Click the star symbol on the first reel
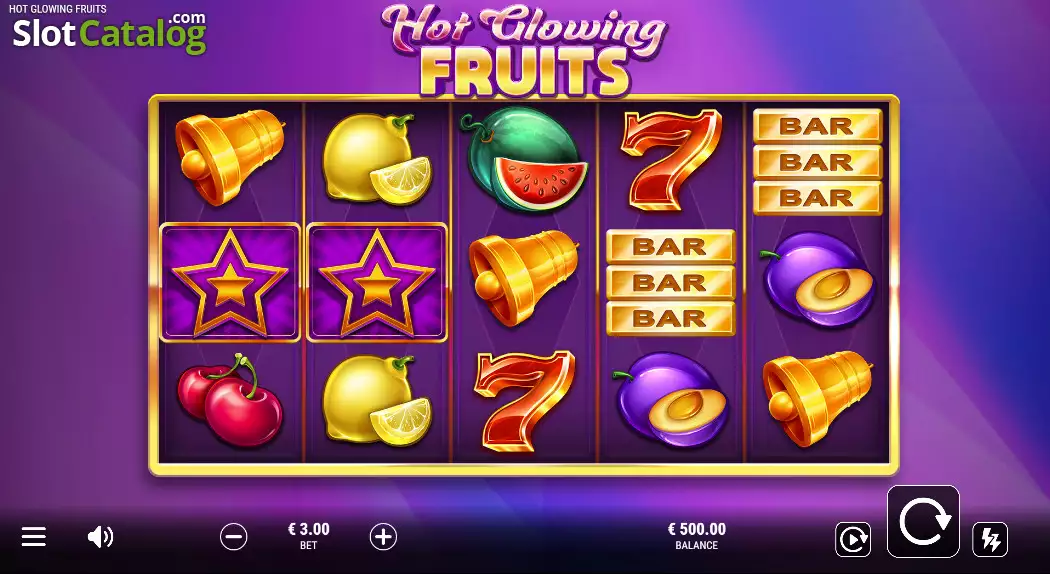1050x574 pixels. click(230, 282)
